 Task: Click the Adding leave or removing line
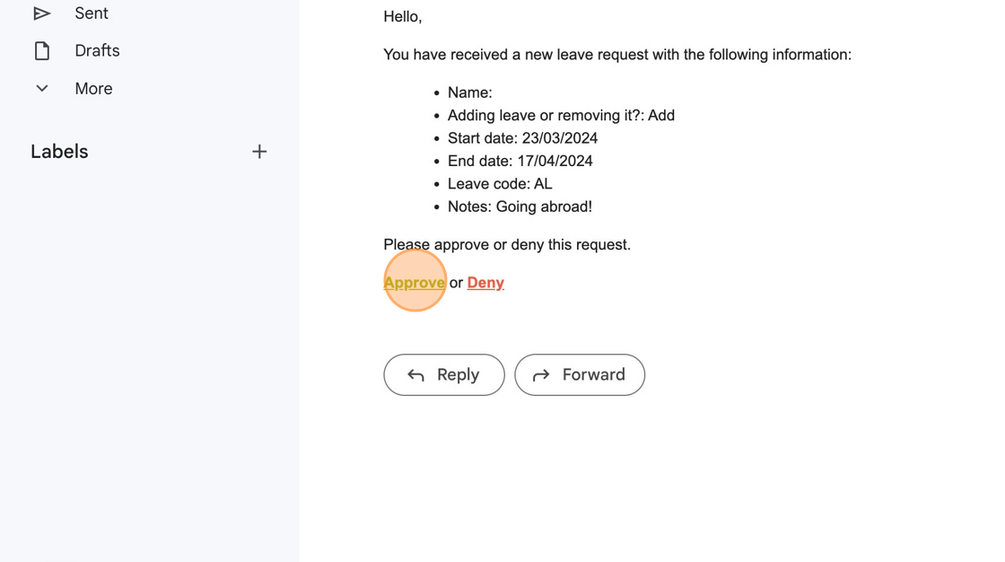click(x=560, y=115)
